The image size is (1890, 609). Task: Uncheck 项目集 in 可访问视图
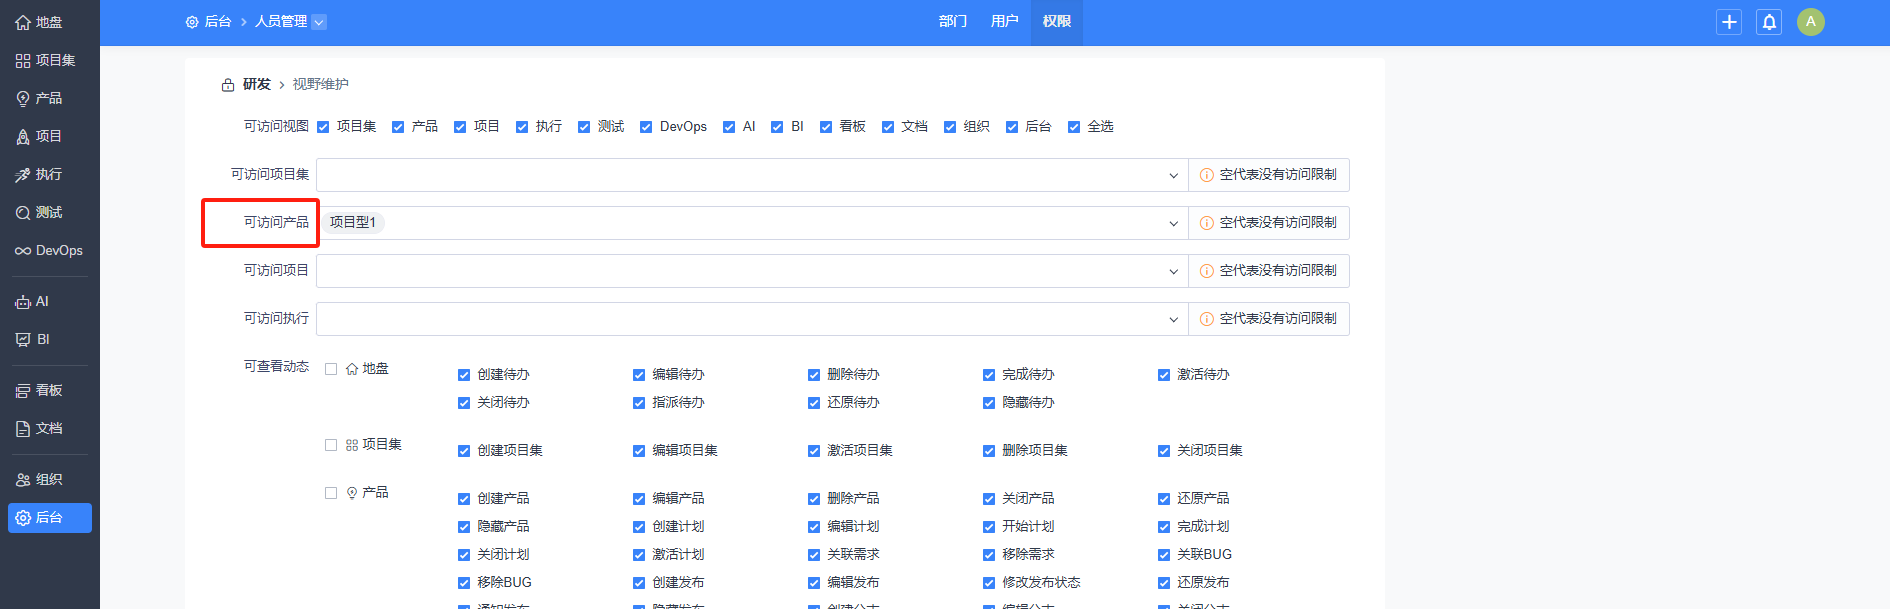(323, 127)
